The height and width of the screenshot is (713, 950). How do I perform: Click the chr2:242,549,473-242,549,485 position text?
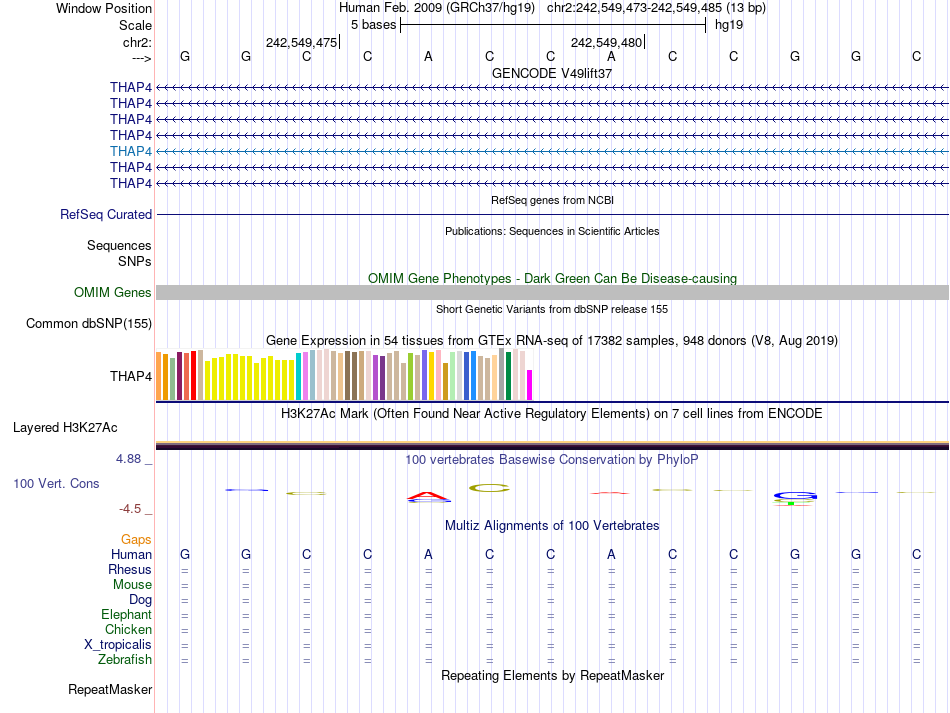[656, 8]
